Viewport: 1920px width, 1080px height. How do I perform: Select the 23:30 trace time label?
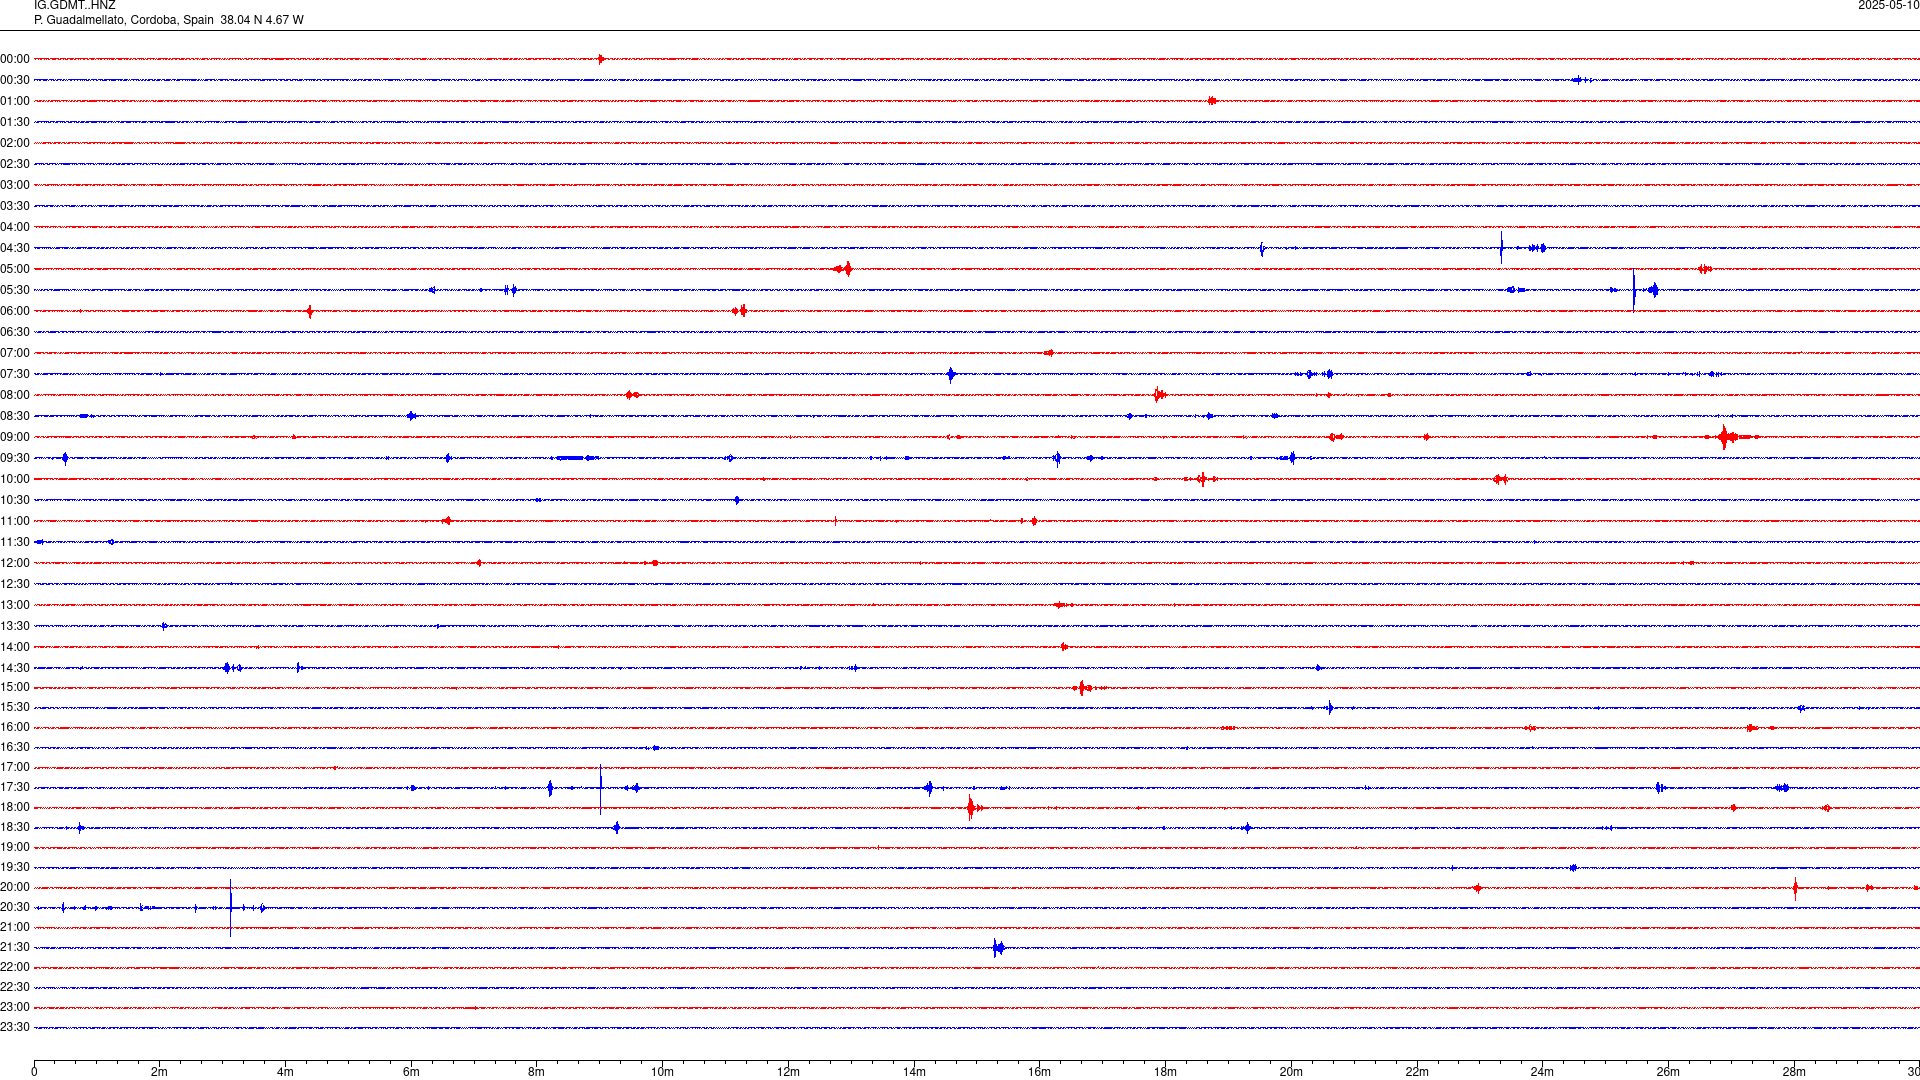click(15, 1027)
